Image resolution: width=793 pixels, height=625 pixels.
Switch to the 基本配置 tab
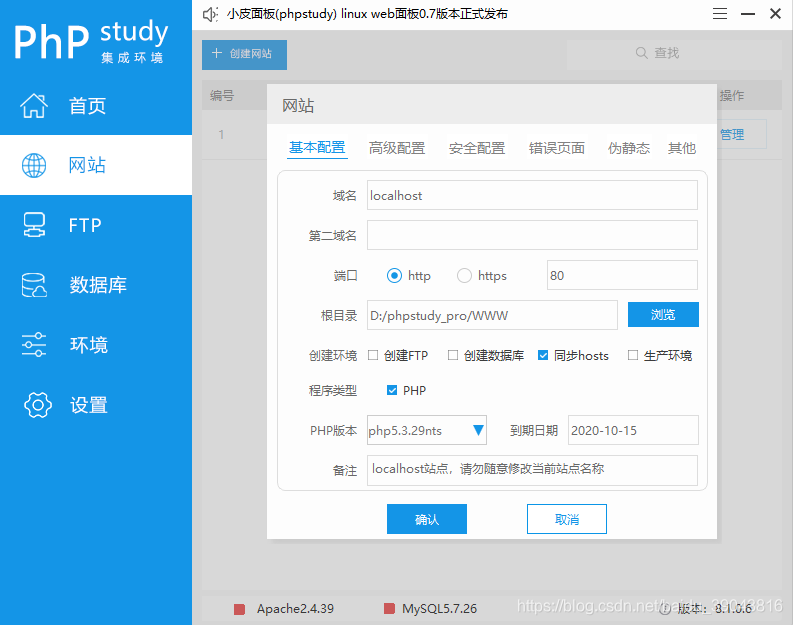point(317,148)
